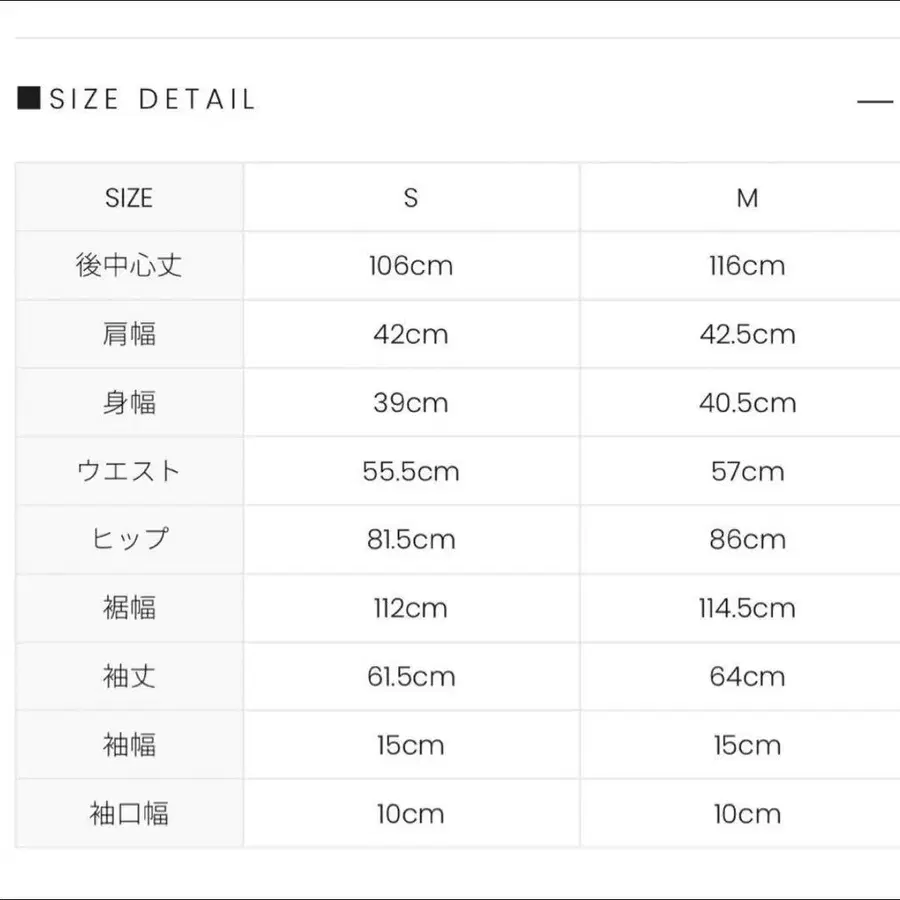
Task: Click the 106cm value cell
Action: point(411,266)
